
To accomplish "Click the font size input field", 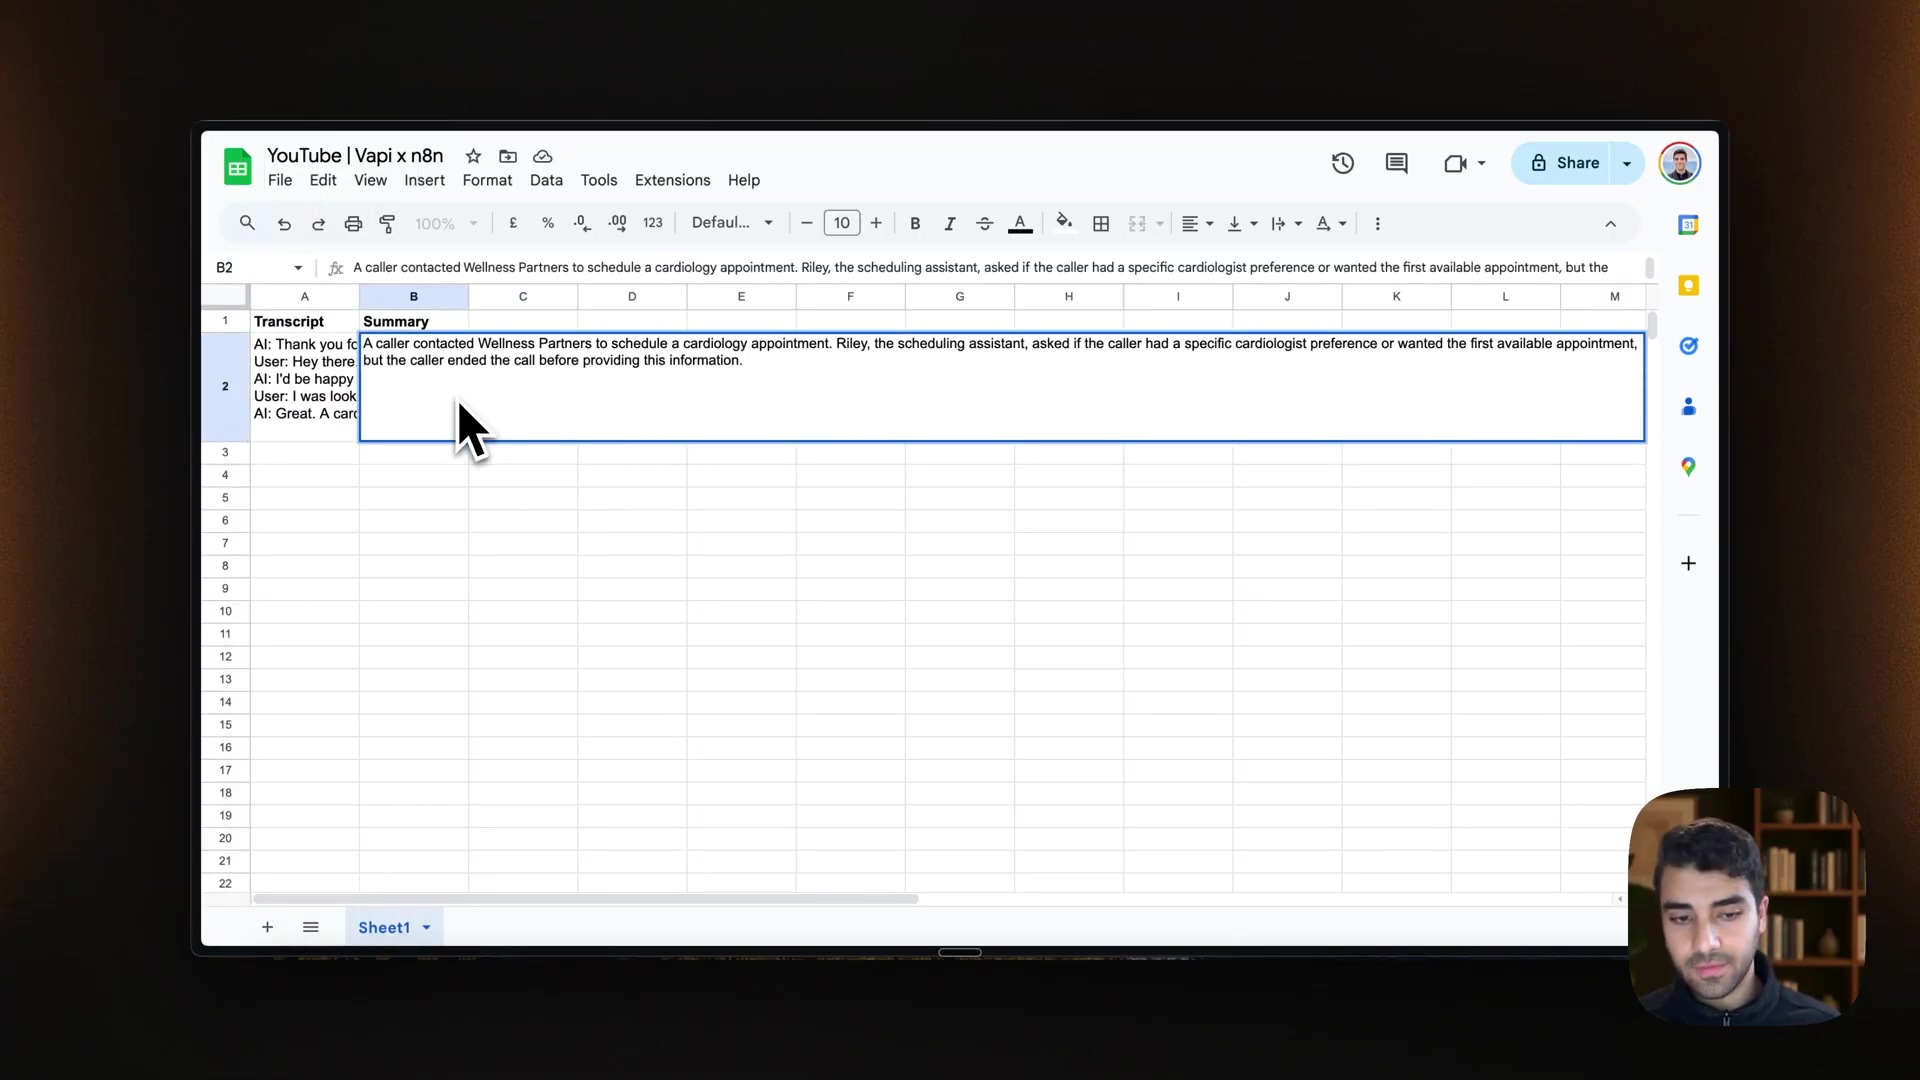I will [x=841, y=223].
